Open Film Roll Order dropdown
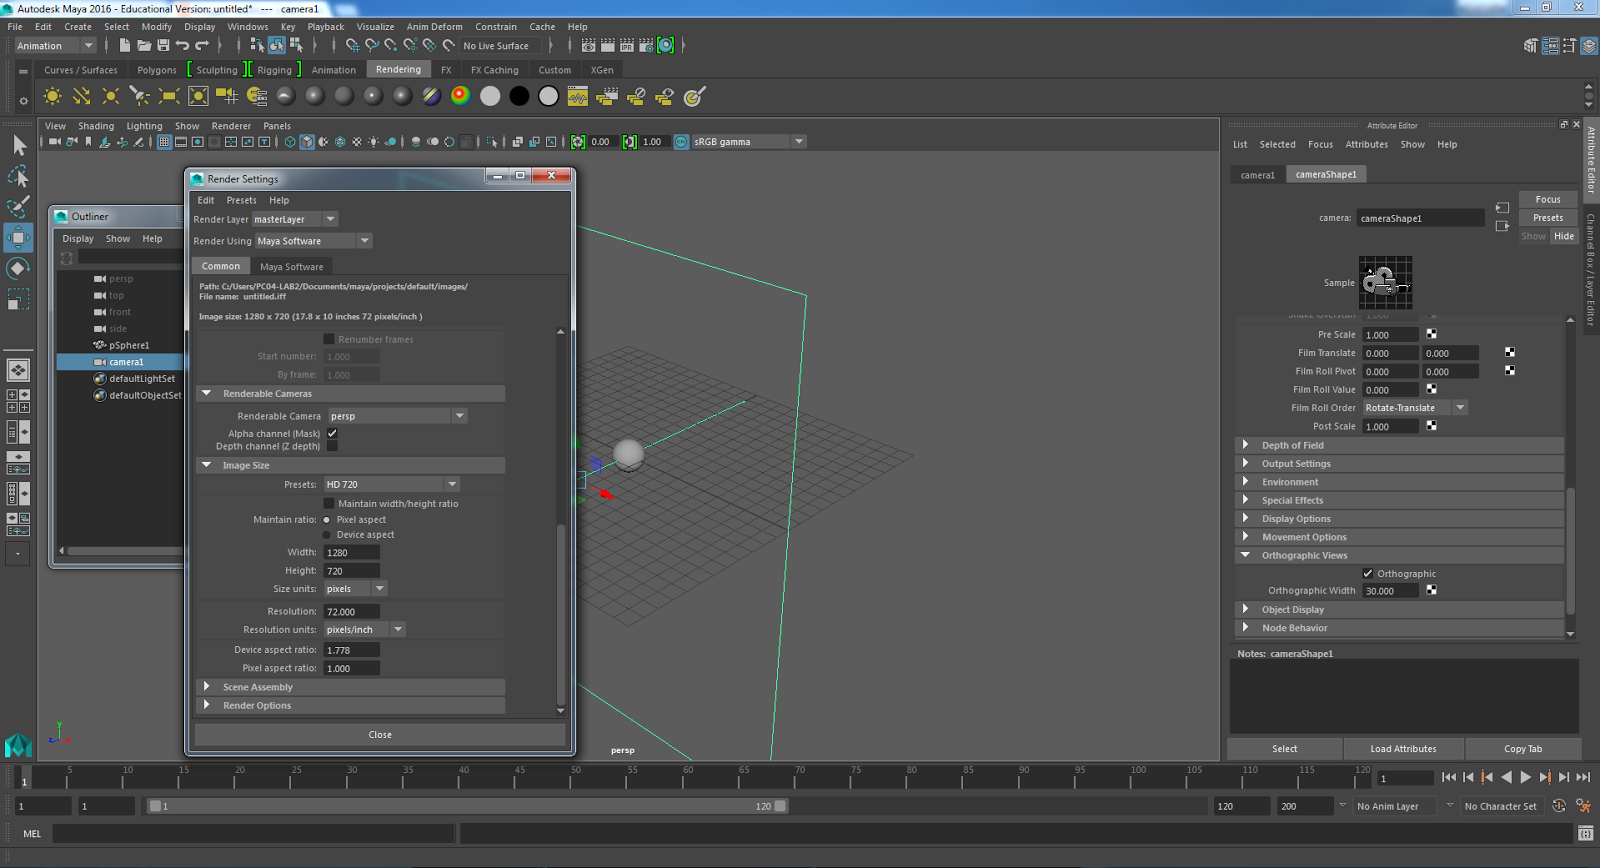 [x=1415, y=408]
